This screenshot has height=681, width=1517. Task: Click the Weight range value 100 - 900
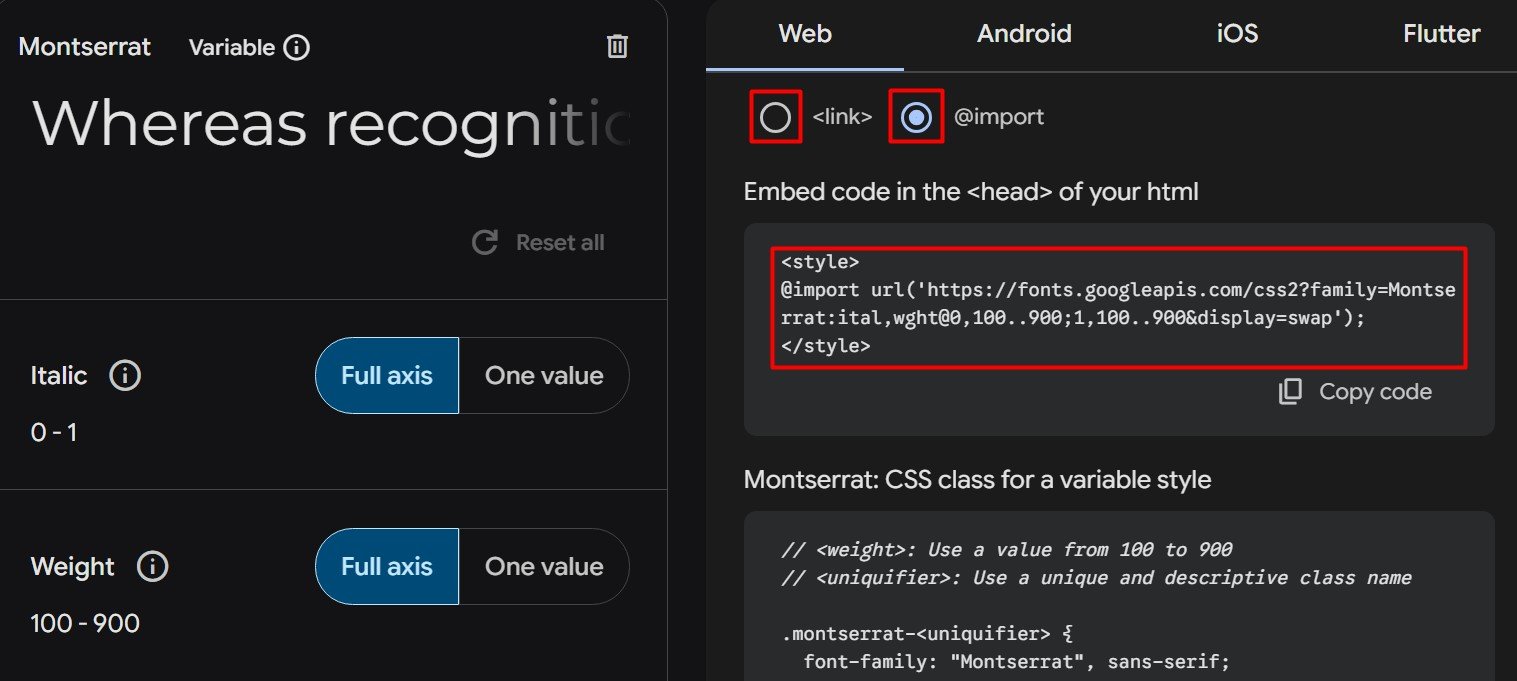(x=85, y=624)
